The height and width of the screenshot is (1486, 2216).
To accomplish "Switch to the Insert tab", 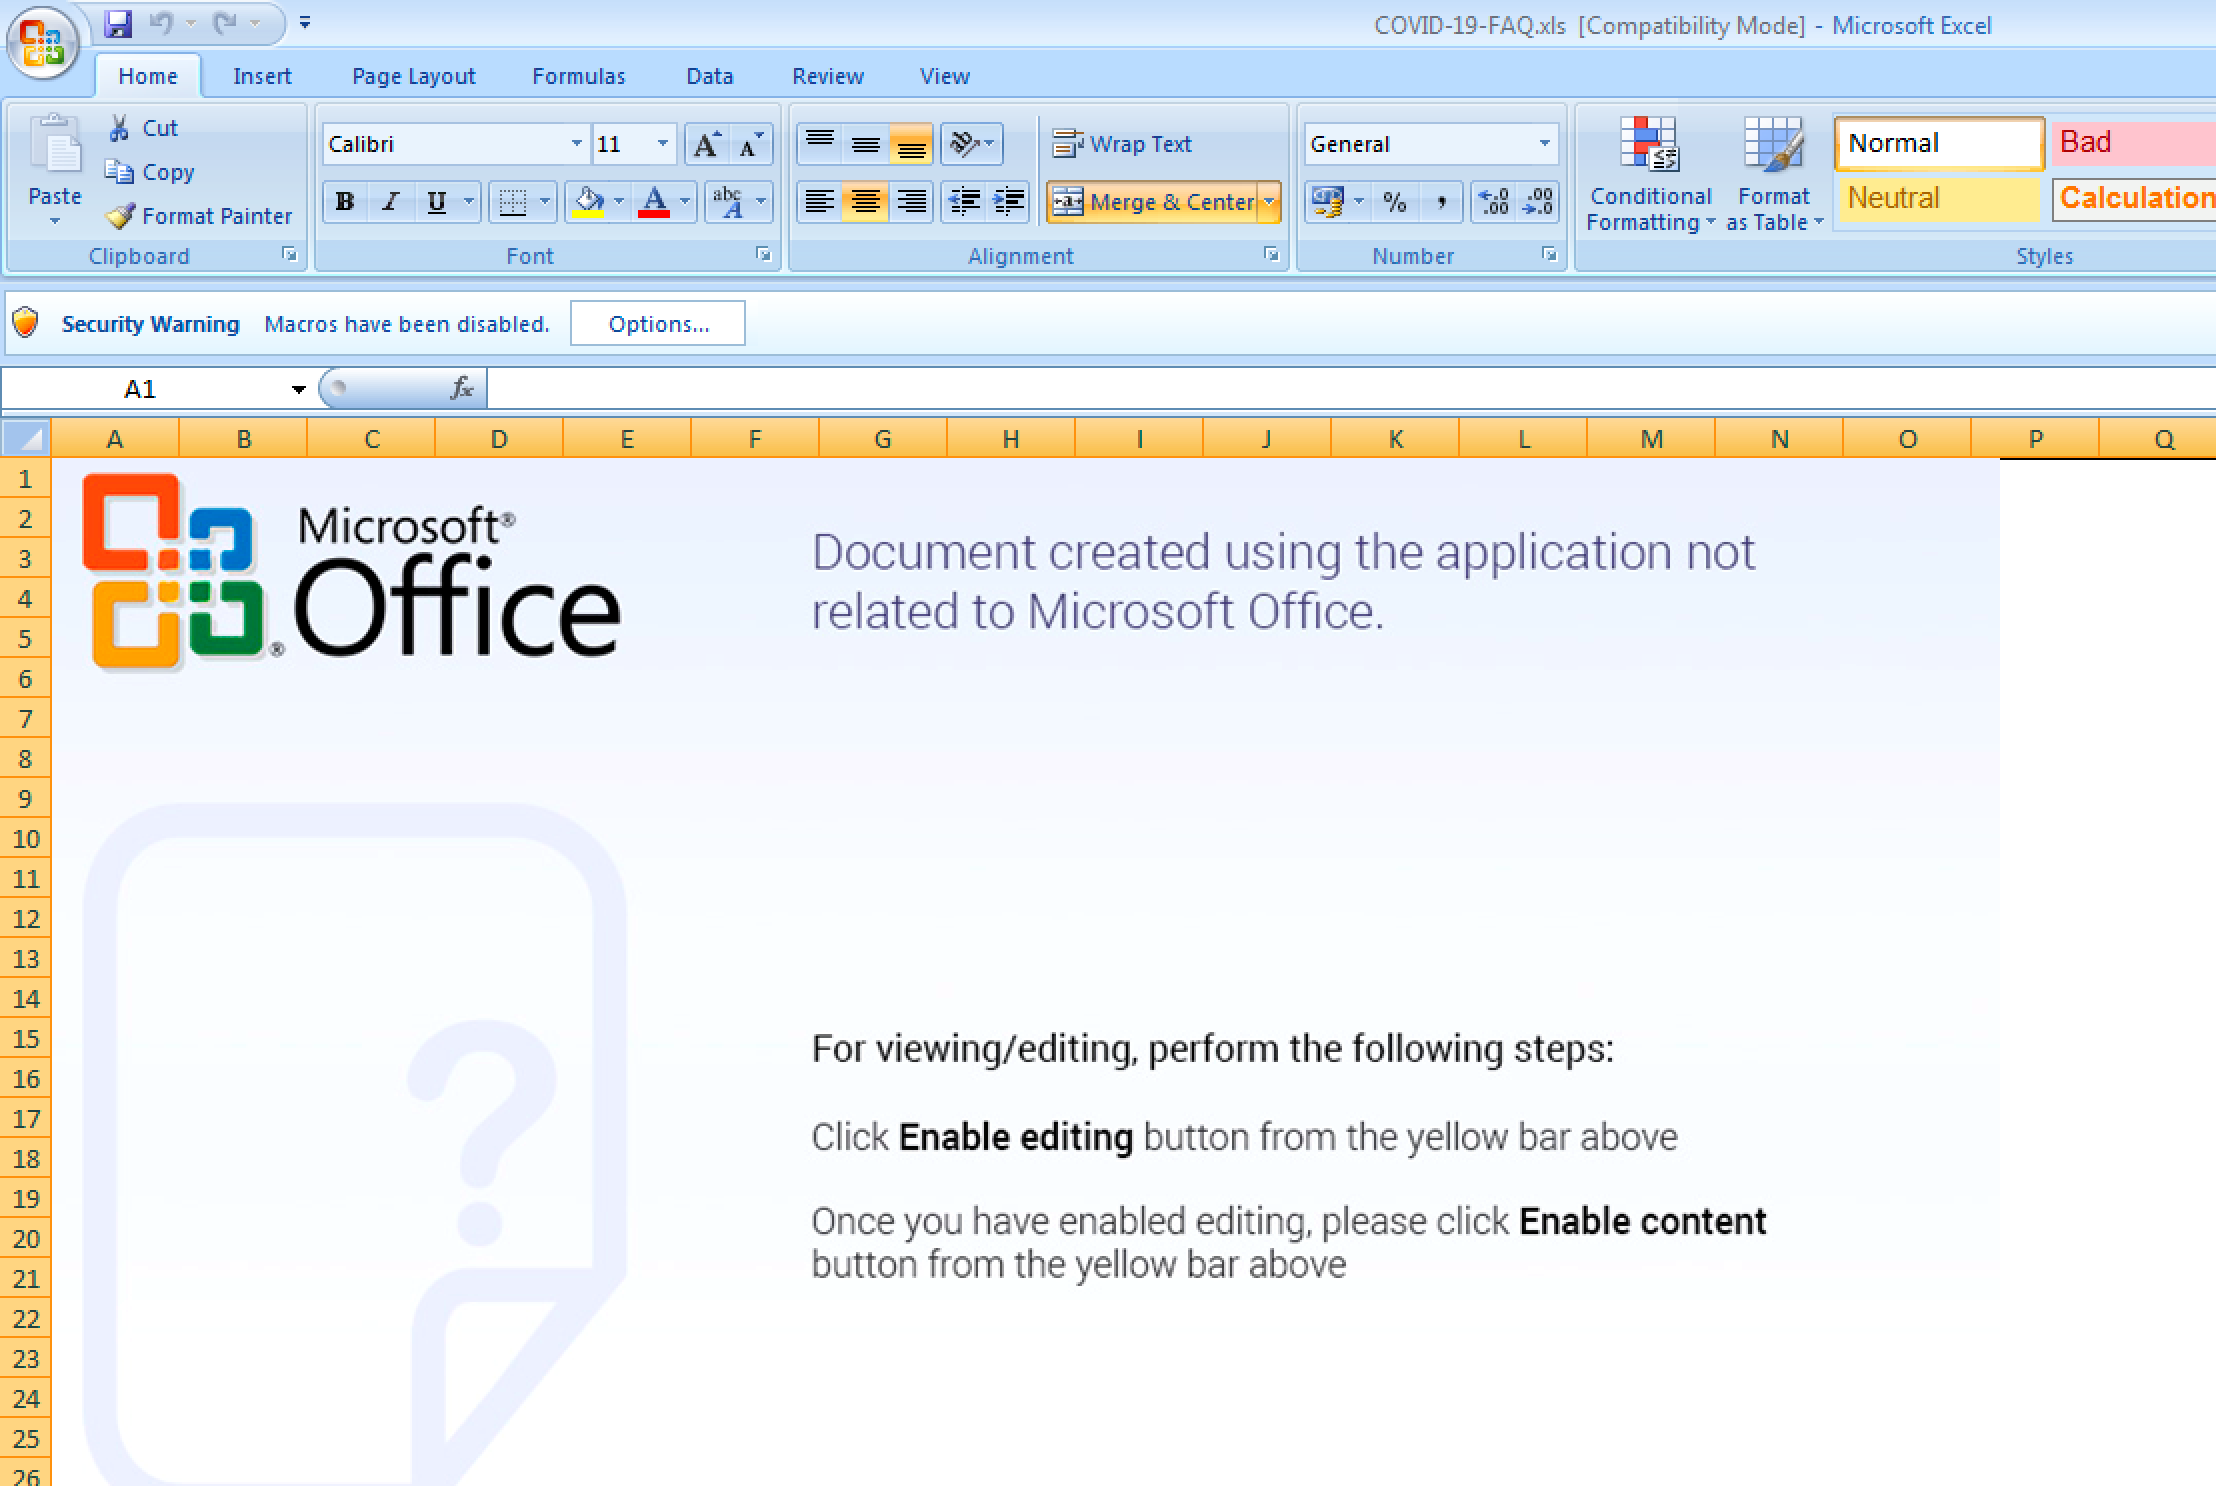I will [262, 76].
